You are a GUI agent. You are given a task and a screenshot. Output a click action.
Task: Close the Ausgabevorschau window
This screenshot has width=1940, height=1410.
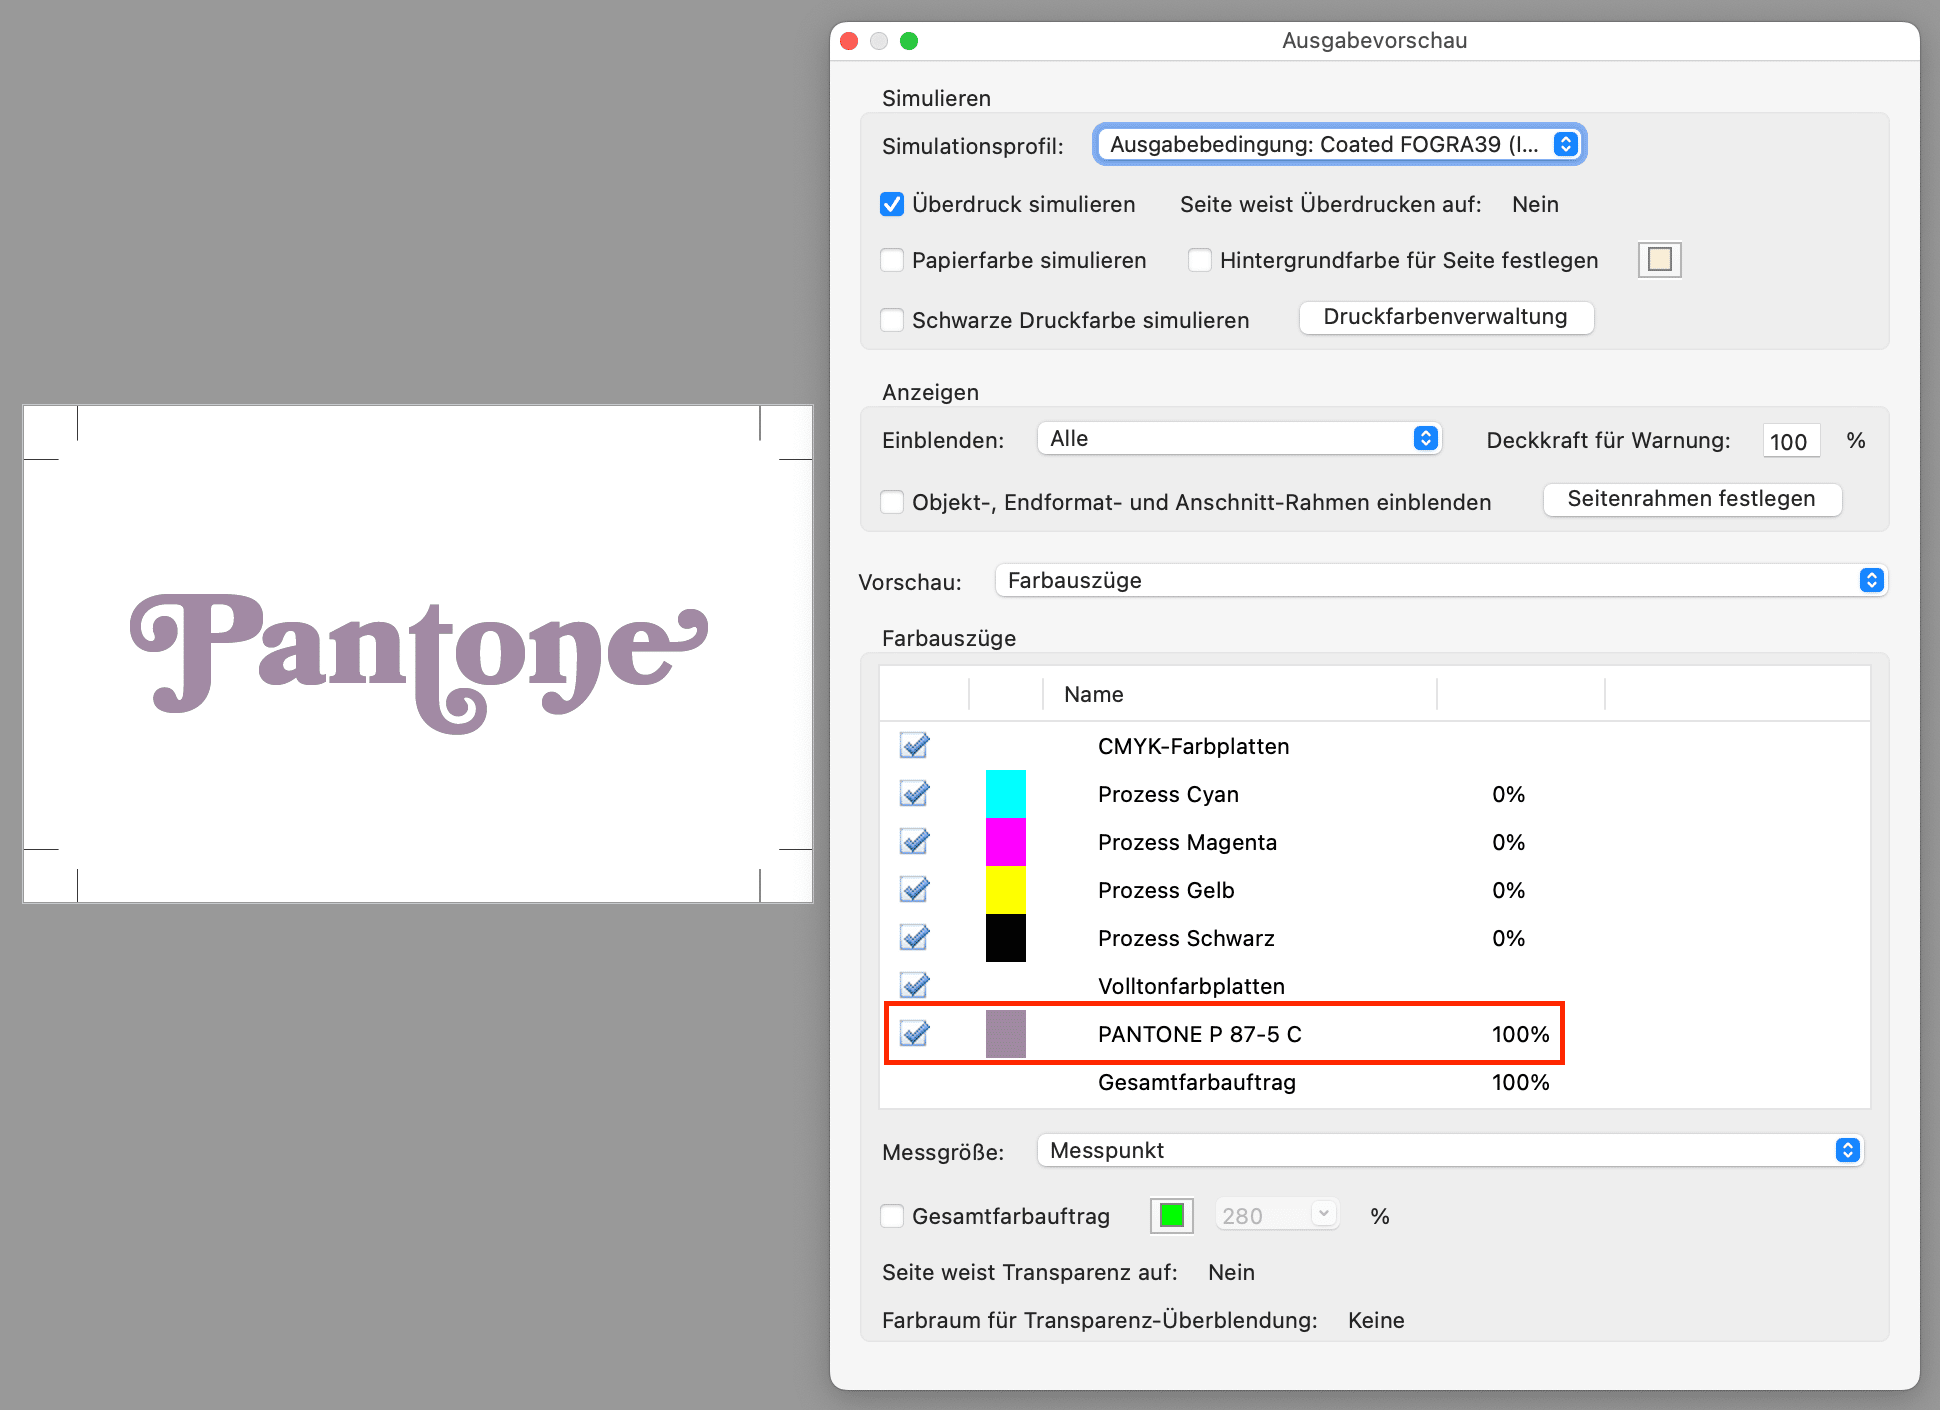click(x=850, y=41)
